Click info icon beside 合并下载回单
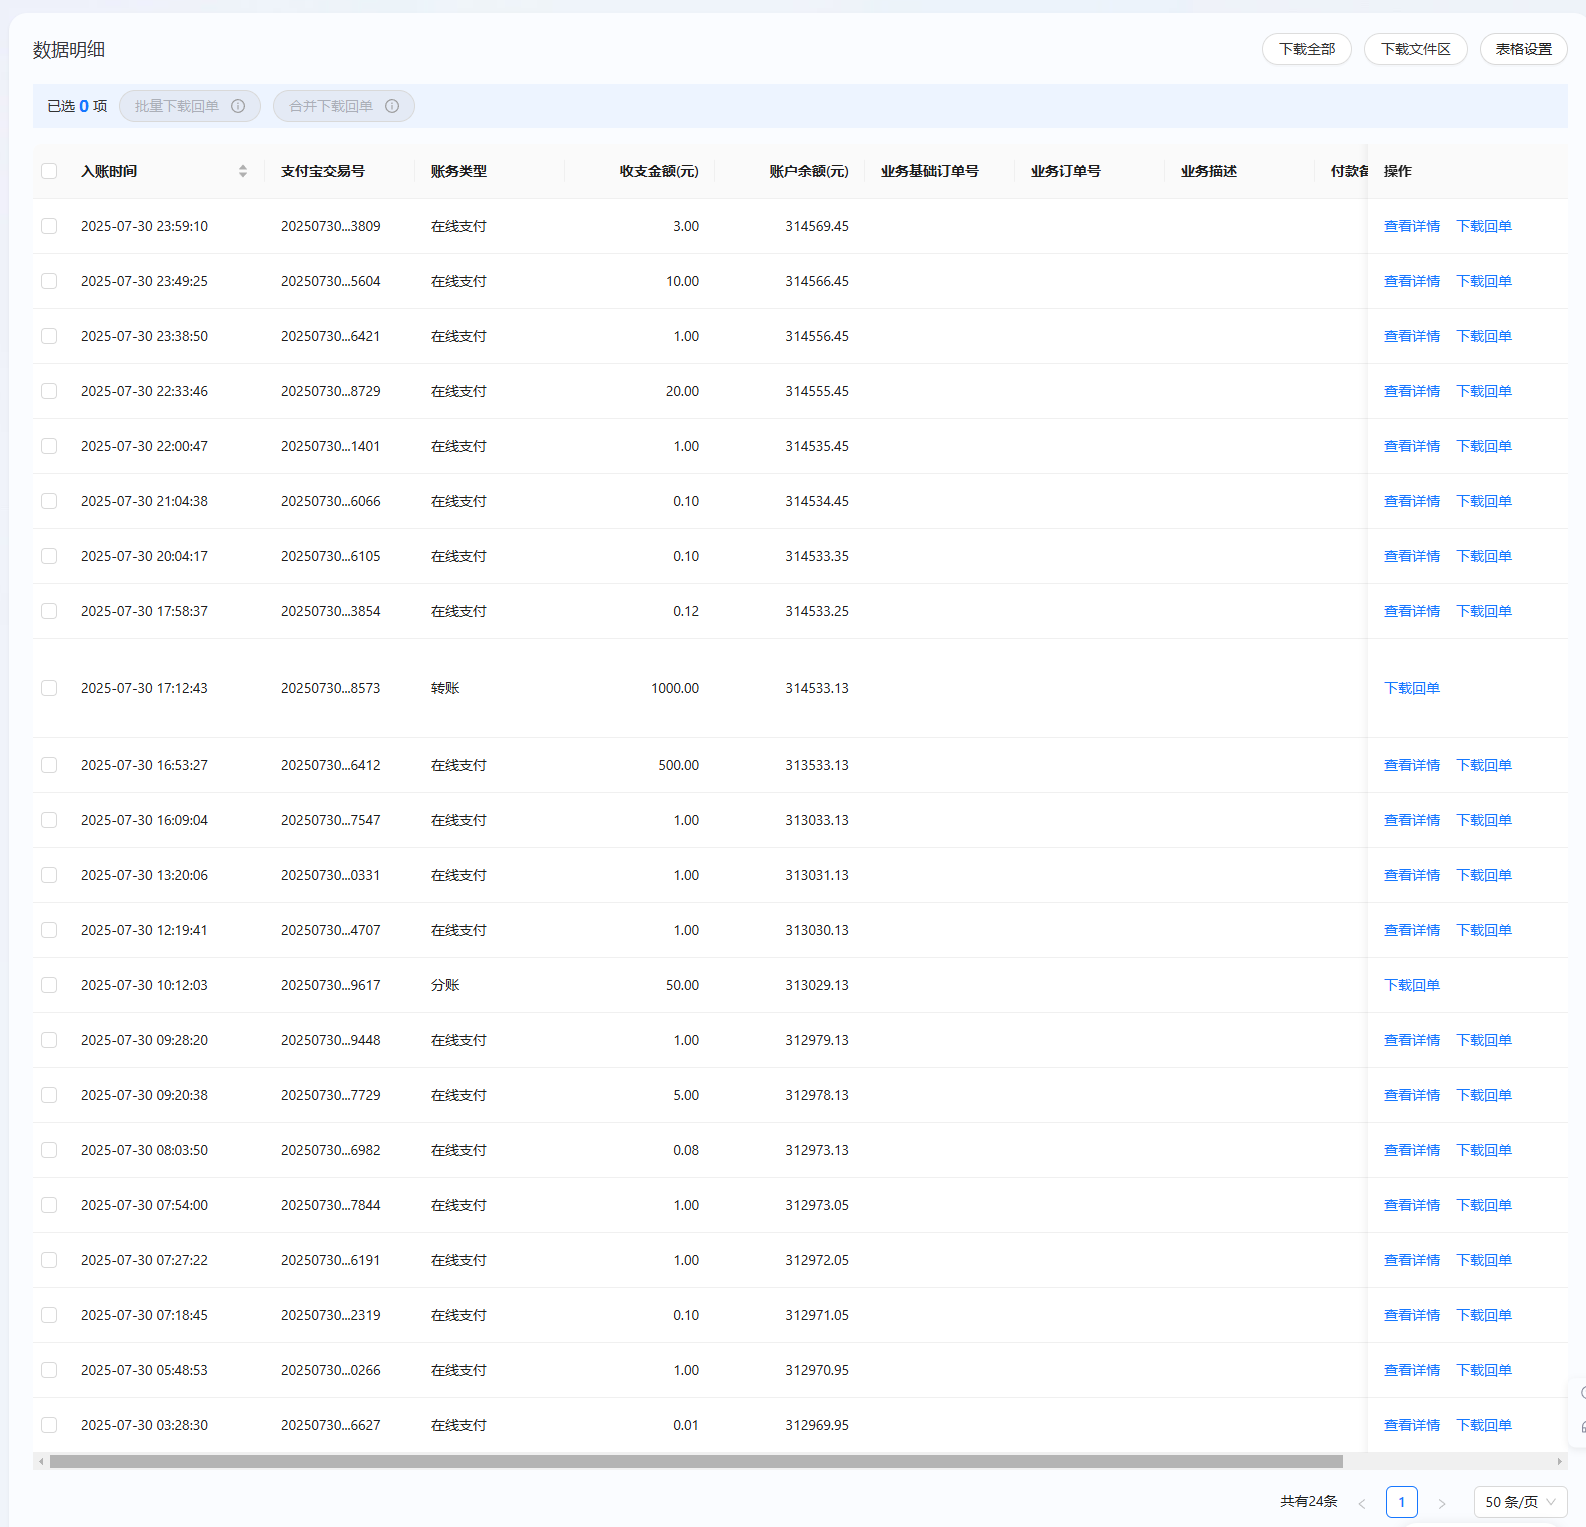 [x=392, y=106]
